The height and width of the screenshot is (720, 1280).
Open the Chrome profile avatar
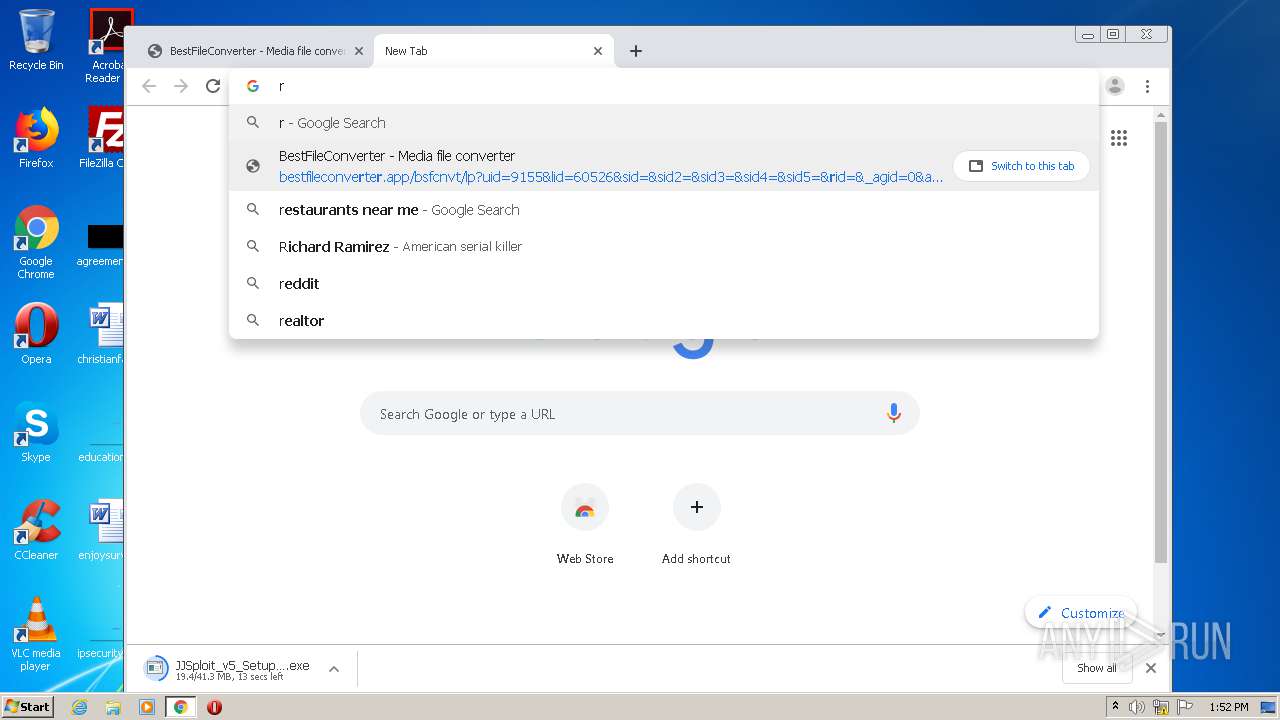click(1115, 86)
